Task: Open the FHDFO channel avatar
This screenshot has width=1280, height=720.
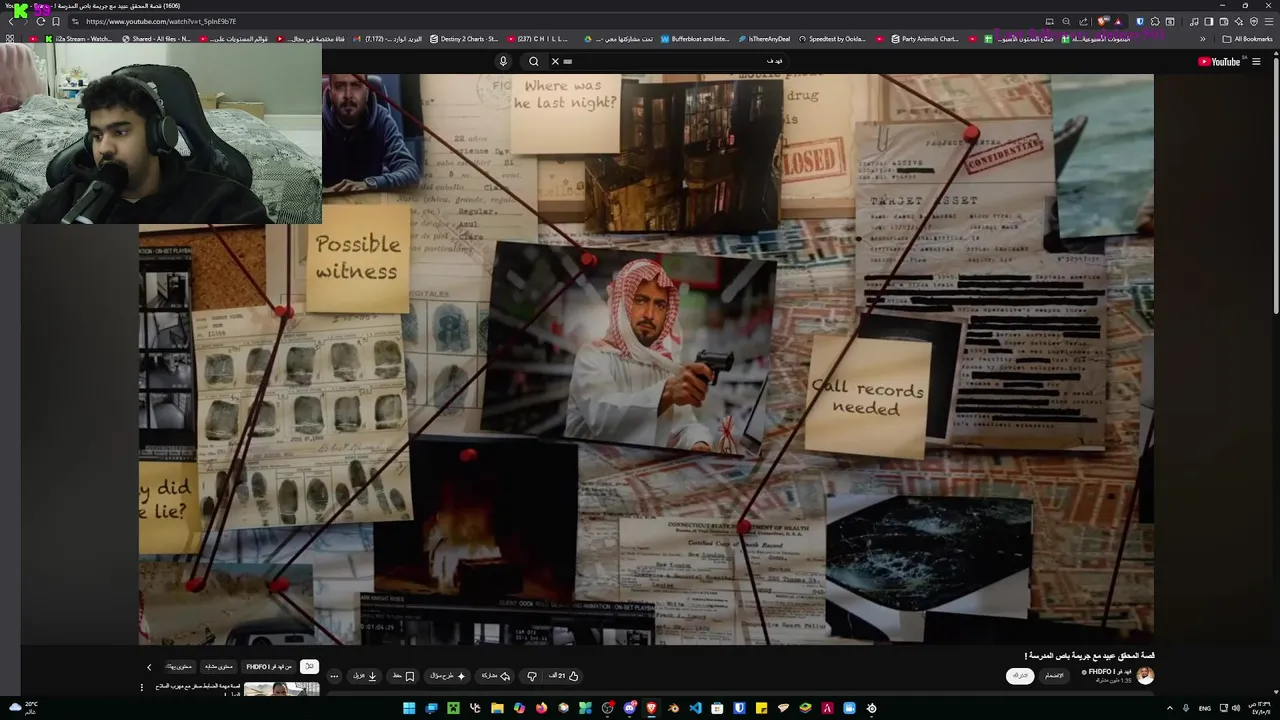Action: 1145,676
